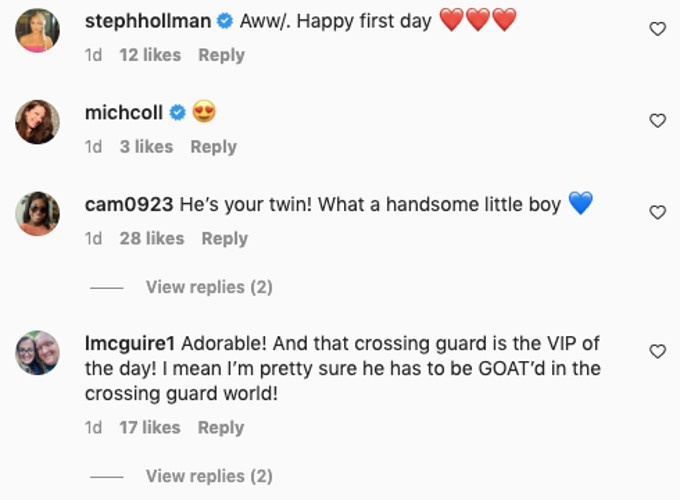The image size is (680, 500).
Task: Open the stephhollman username link
Action: [x=148, y=21]
